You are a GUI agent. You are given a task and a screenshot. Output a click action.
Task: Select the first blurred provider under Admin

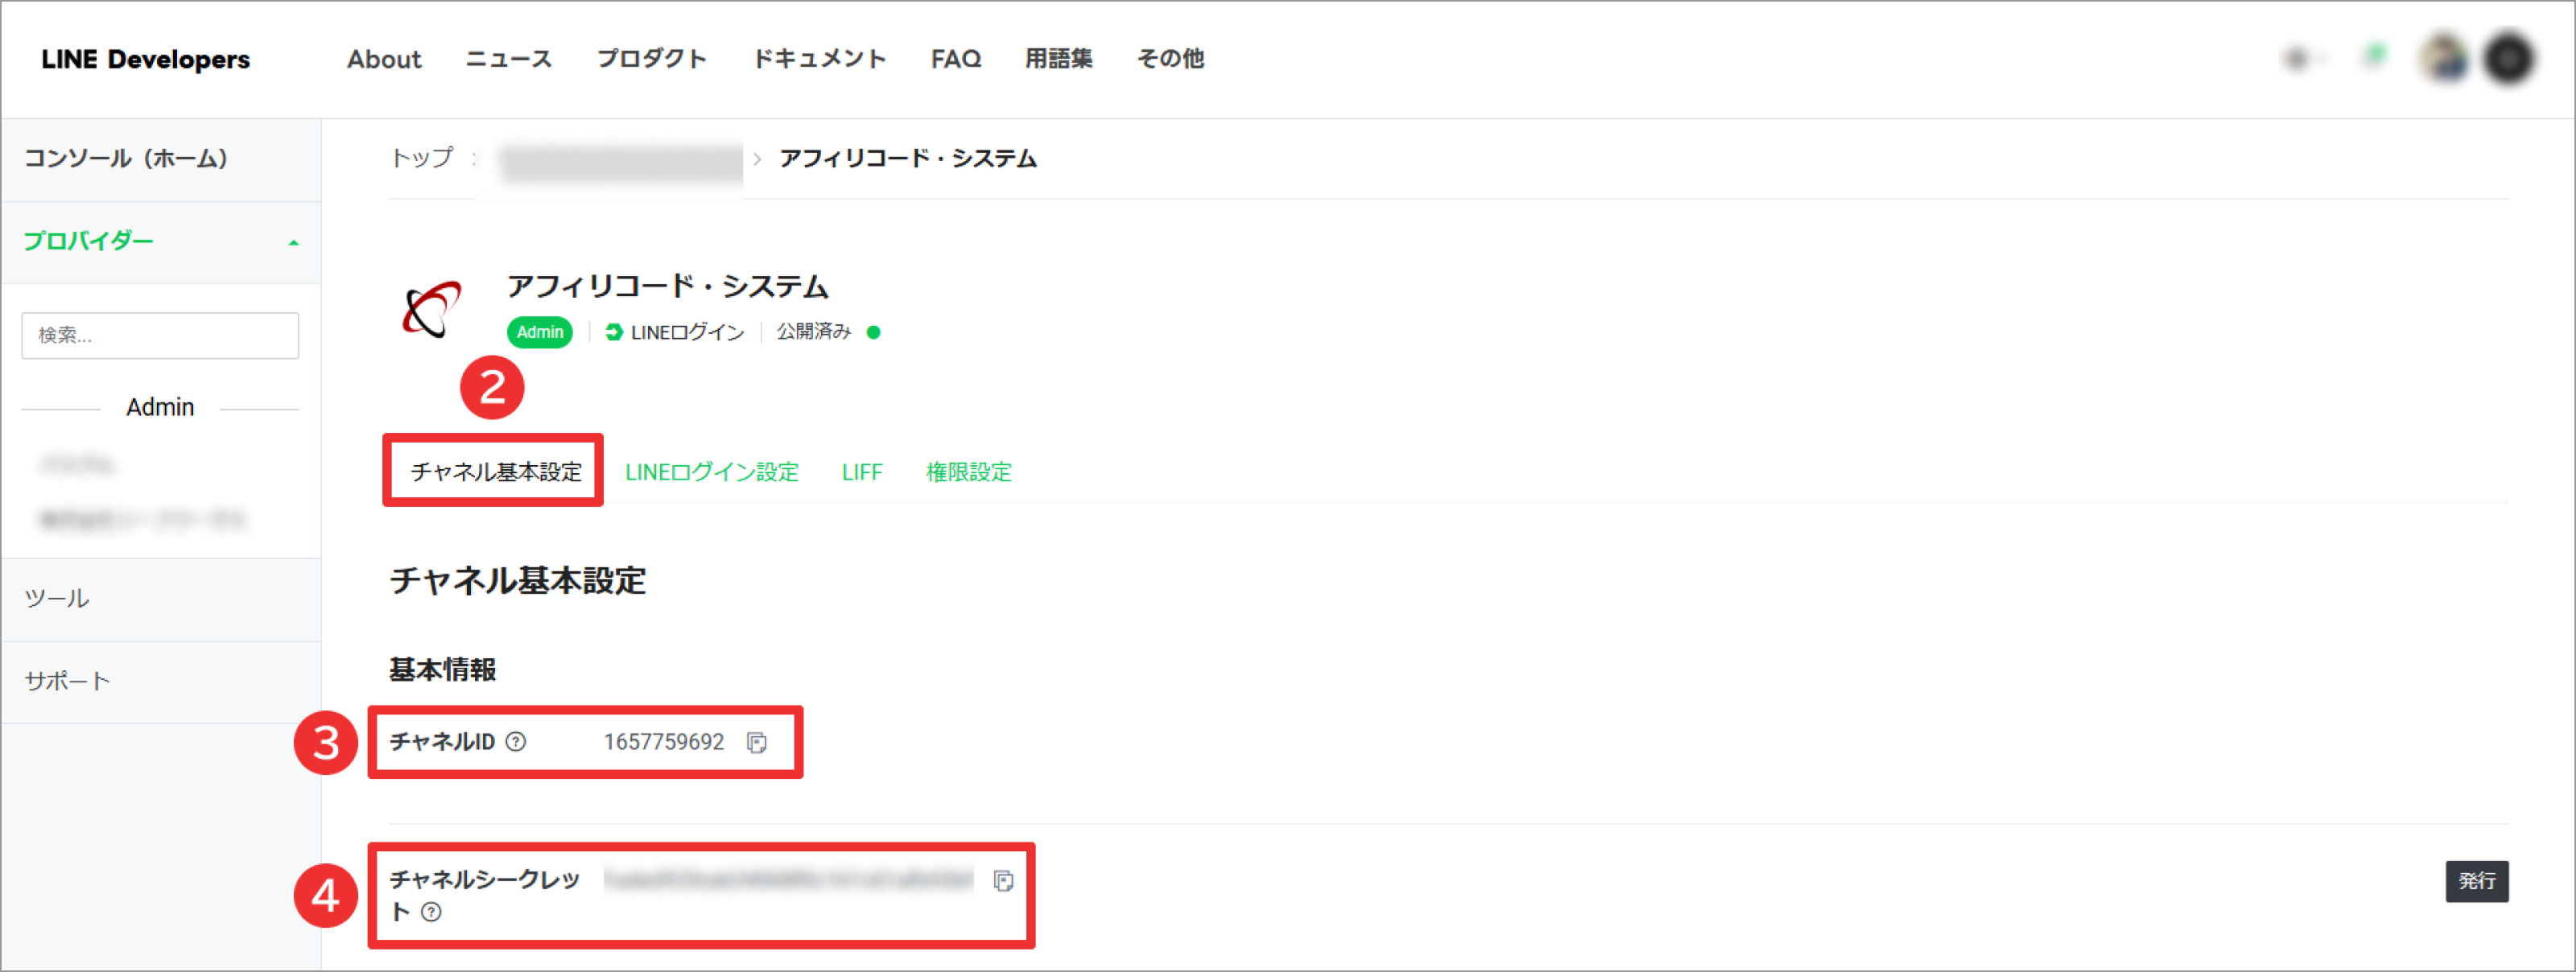(78, 465)
